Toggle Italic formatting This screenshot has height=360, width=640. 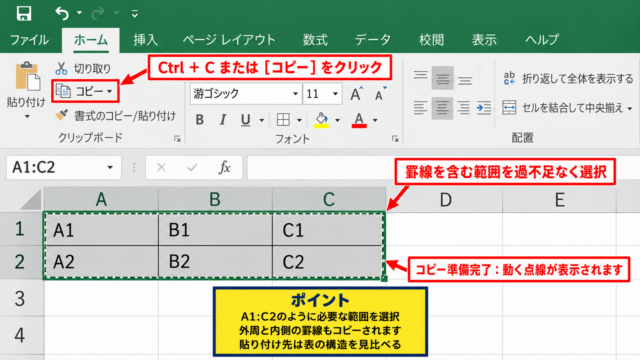tap(222, 120)
